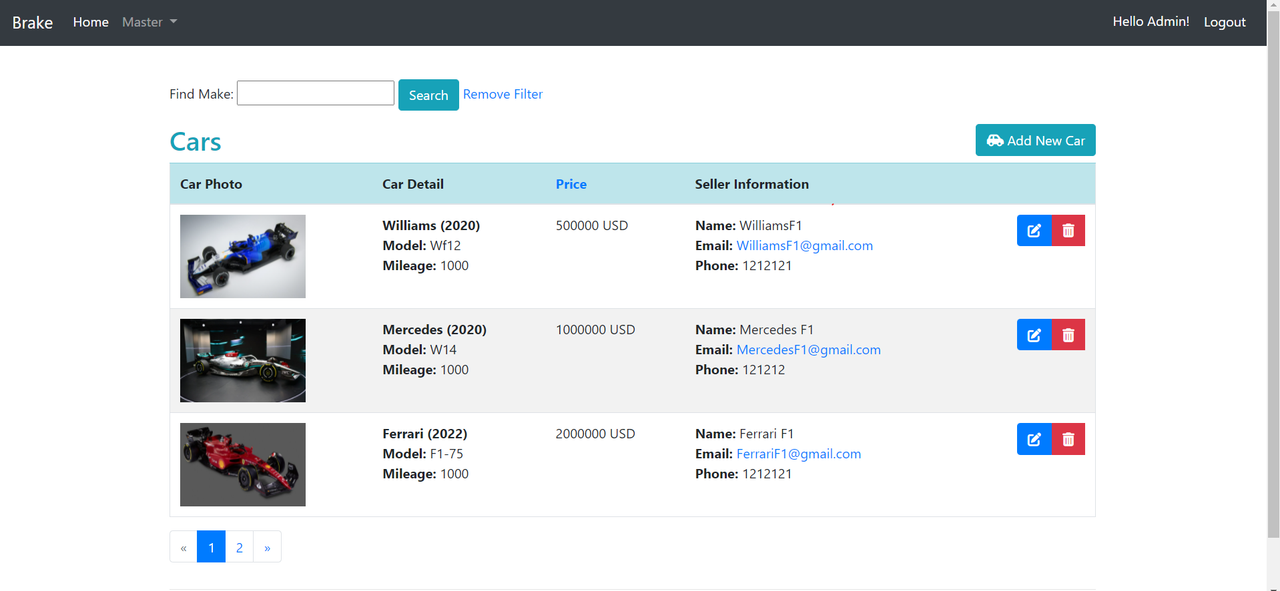Image resolution: width=1280 pixels, height=591 pixels.
Task: Delete the Mercedes car entry
Action: [1068, 335]
